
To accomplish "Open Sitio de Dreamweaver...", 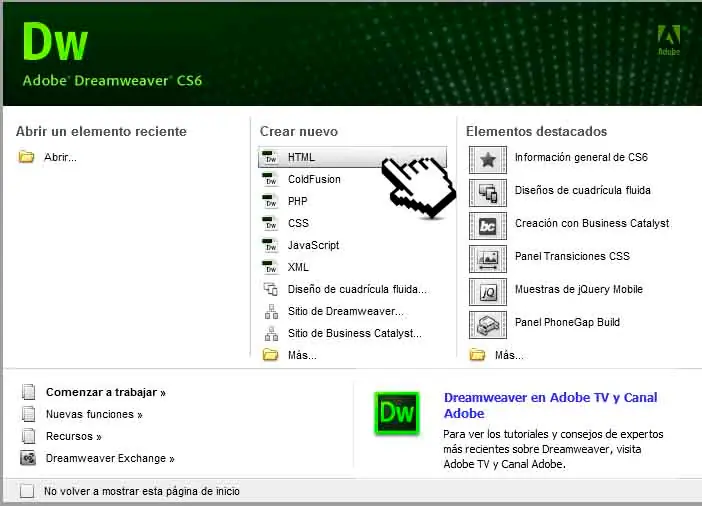I will [346, 311].
